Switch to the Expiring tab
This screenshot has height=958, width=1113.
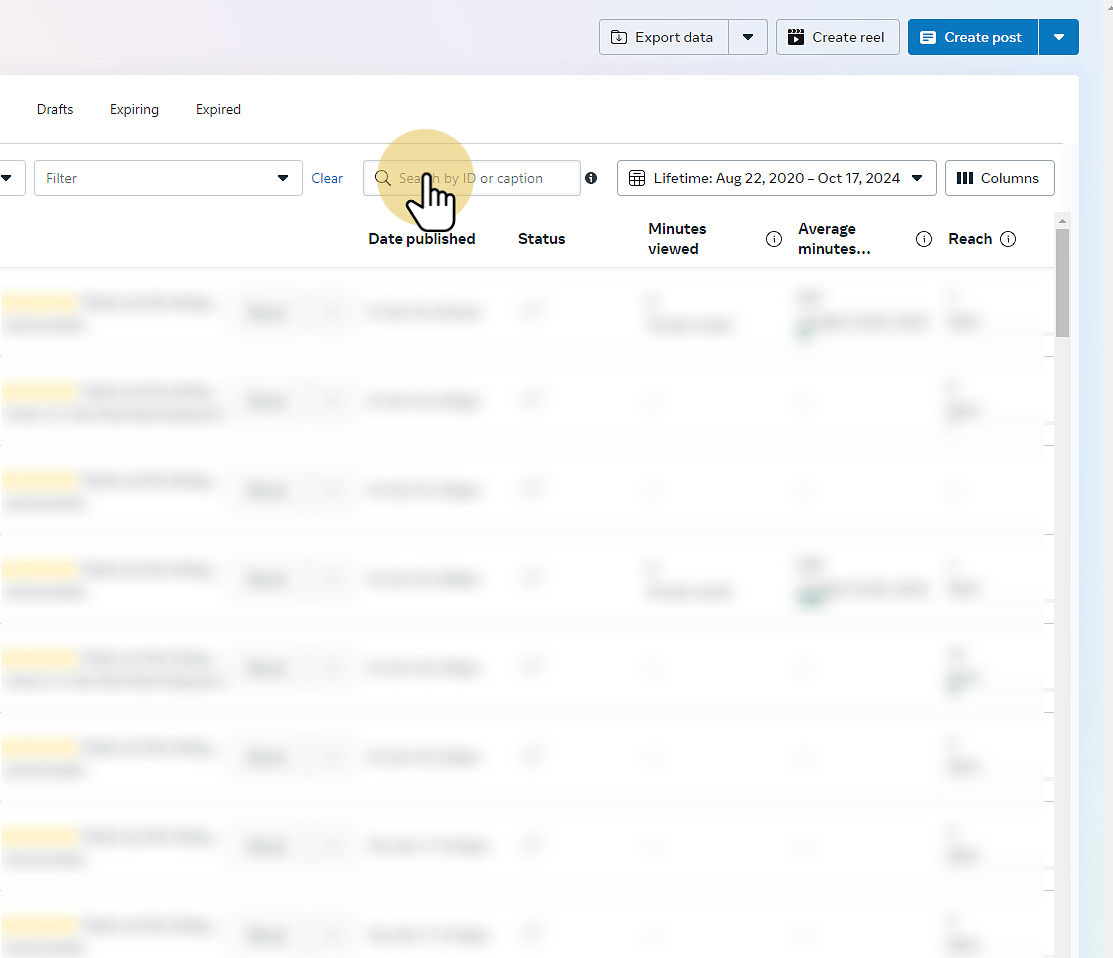coord(134,109)
